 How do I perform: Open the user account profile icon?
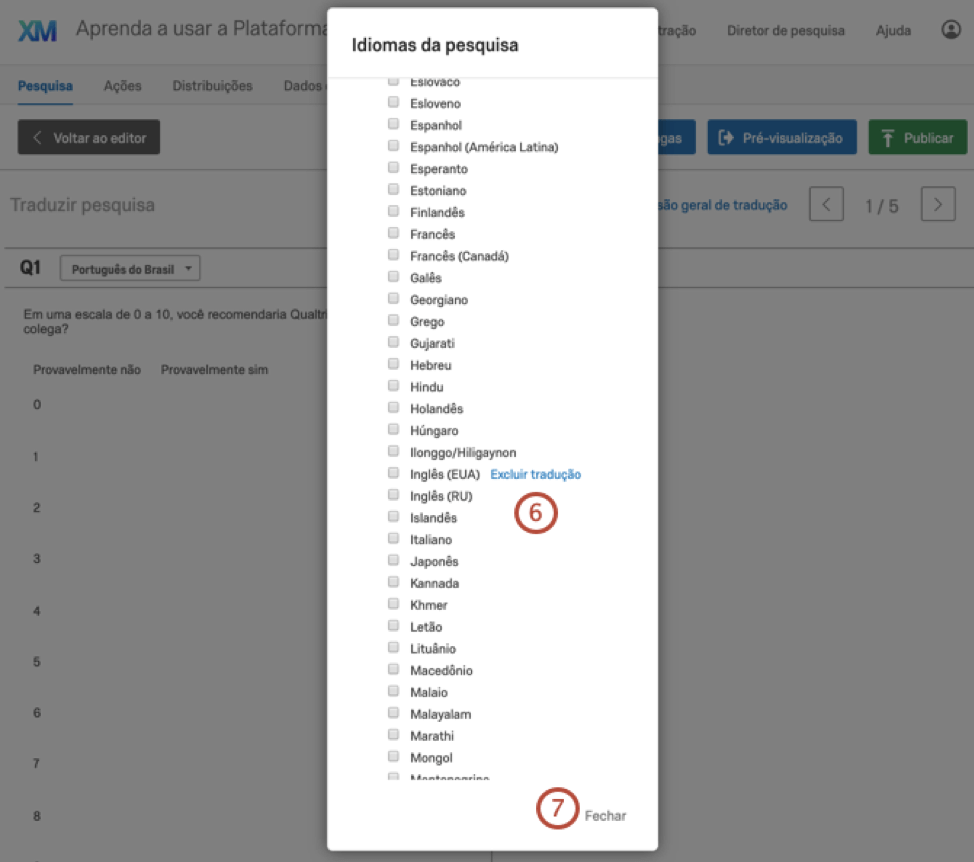point(950,30)
